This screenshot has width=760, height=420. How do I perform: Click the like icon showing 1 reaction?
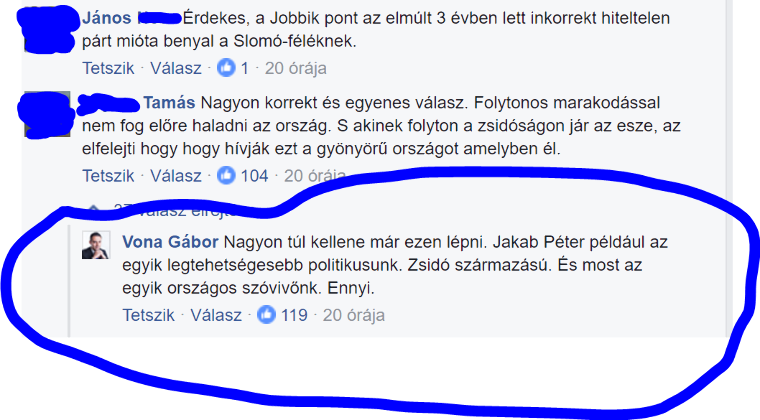(x=226, y=68)
